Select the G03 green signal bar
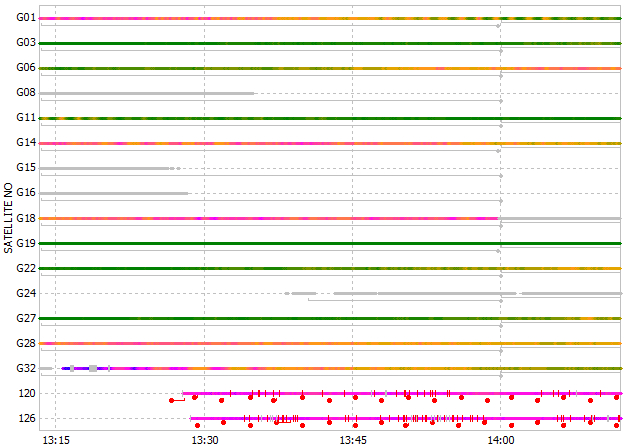This screenshot has width=629, height=446. point(330,43)
